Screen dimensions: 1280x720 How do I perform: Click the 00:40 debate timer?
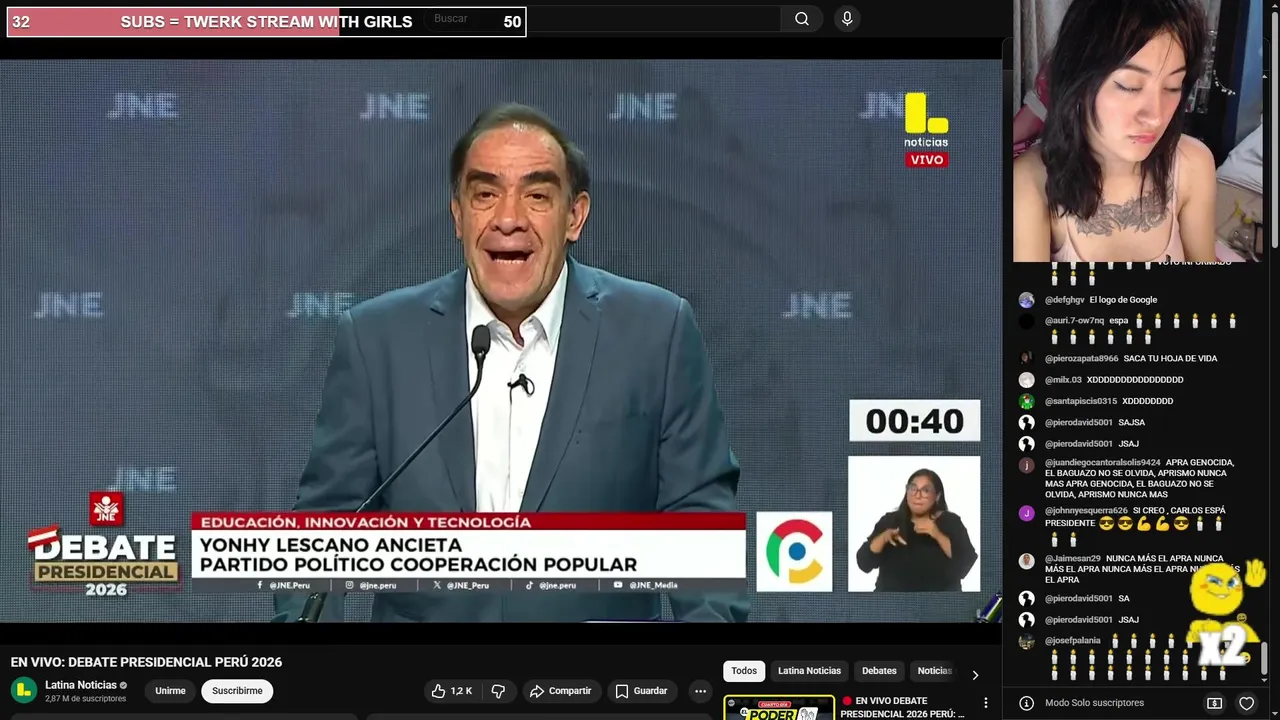click(x=914, y=421)
